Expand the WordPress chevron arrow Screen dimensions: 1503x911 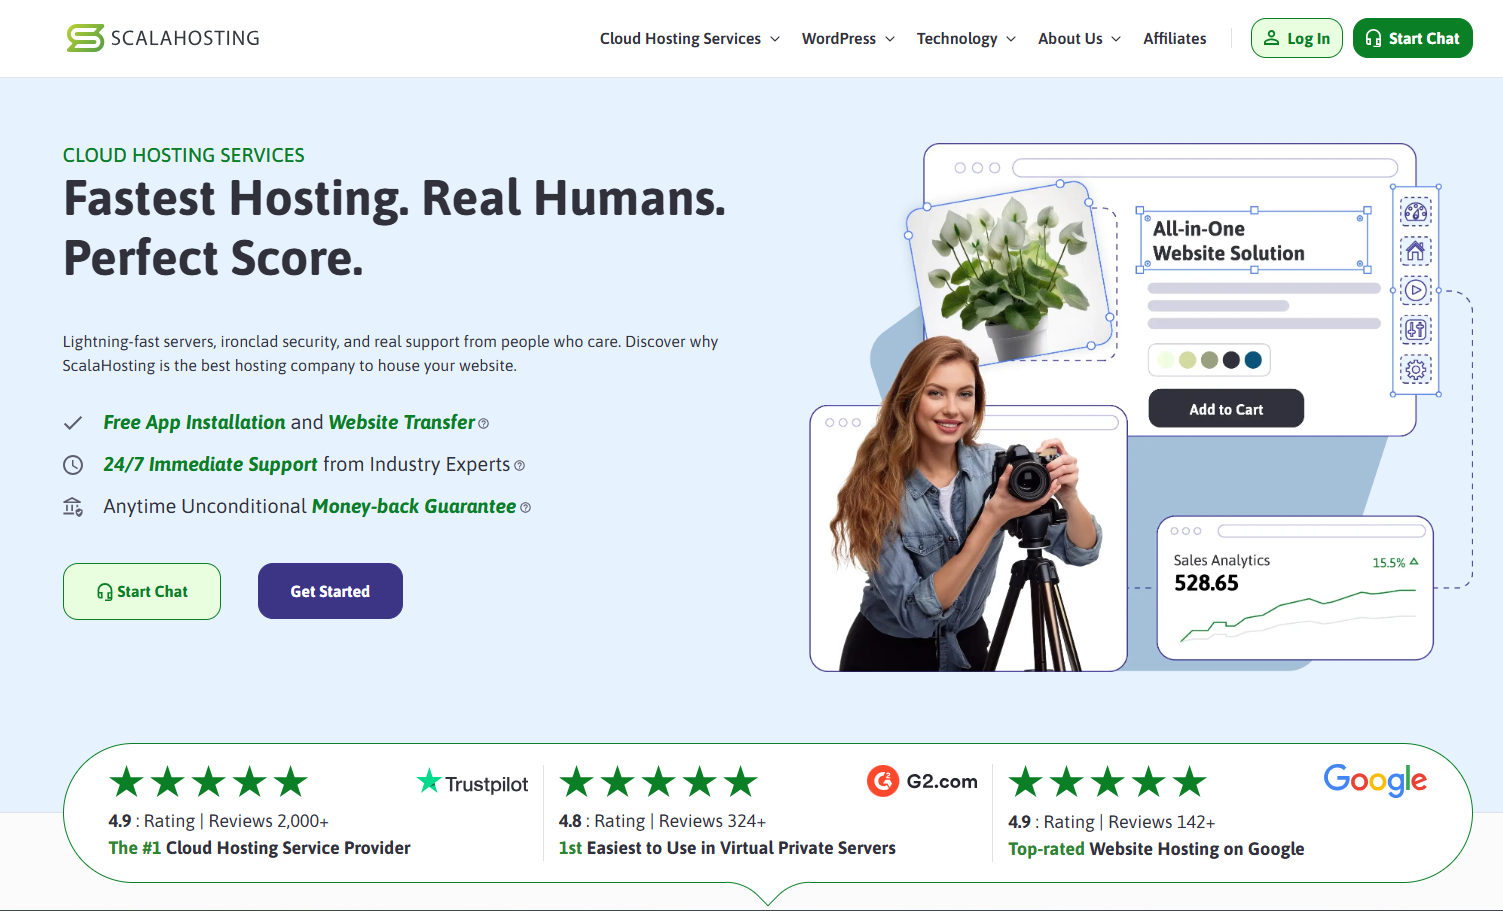(x=890, y=39)
